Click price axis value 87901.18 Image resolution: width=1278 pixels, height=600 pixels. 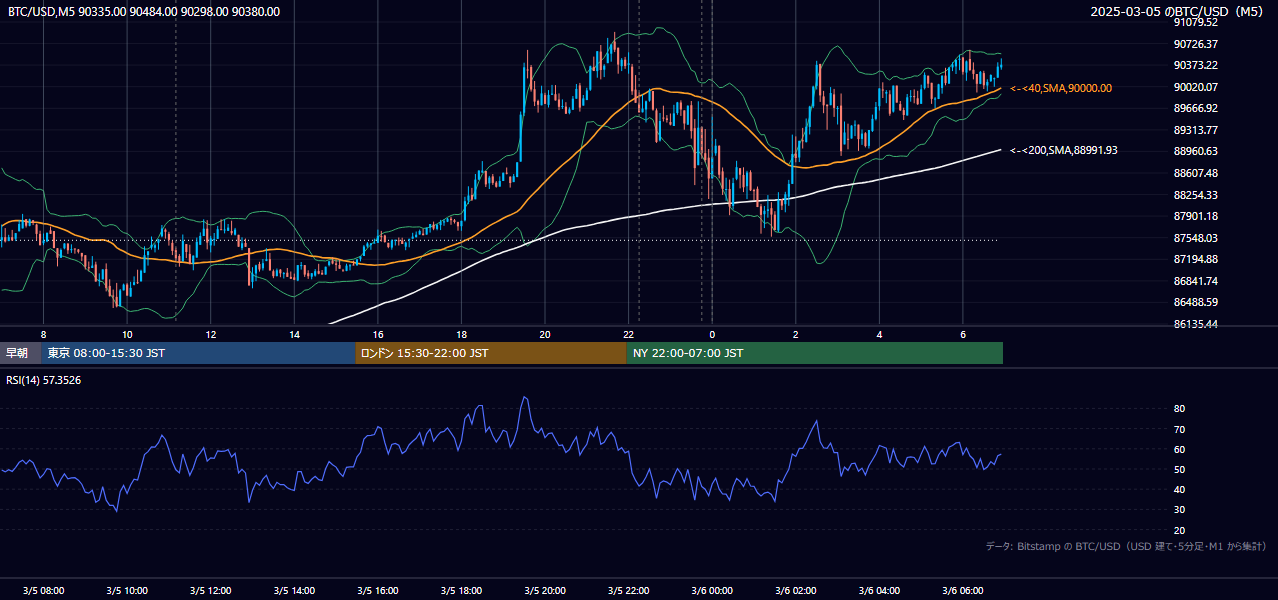tap(1195, 216)
